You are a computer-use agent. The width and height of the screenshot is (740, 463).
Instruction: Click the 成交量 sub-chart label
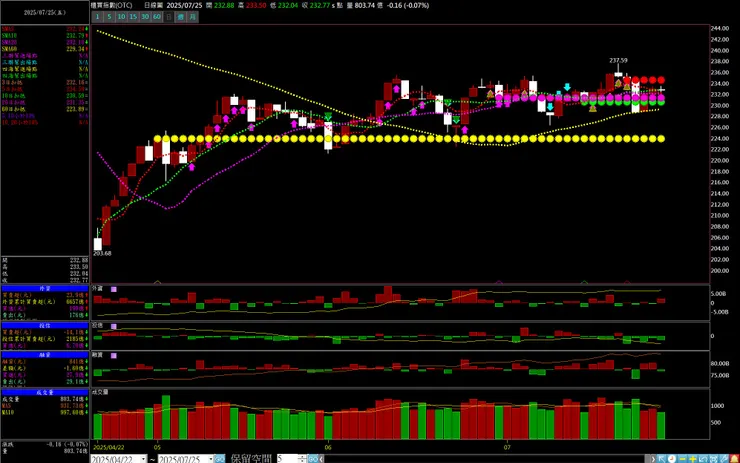click(x=100, y=392)
